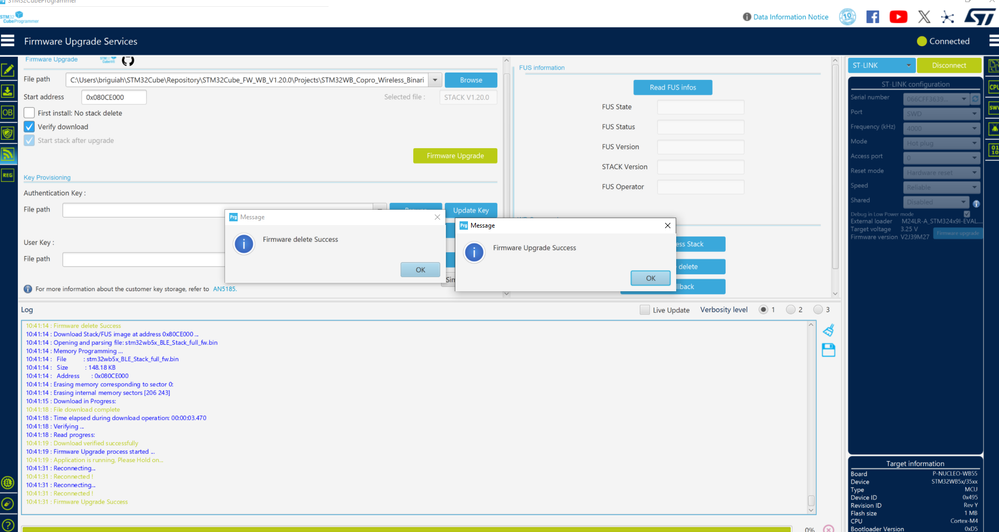999x532 pixels.
Task: Select the Firmware Upgrade Services wireless icon
Action: point(8,154)
